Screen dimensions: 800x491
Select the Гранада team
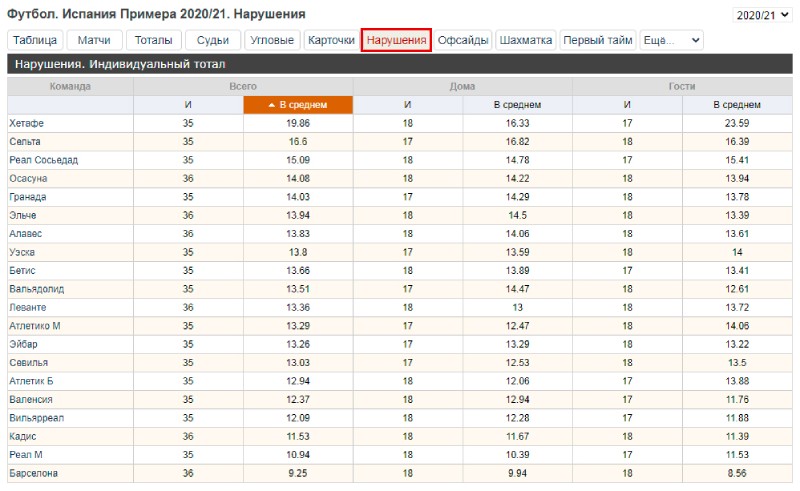click(28, 197)
